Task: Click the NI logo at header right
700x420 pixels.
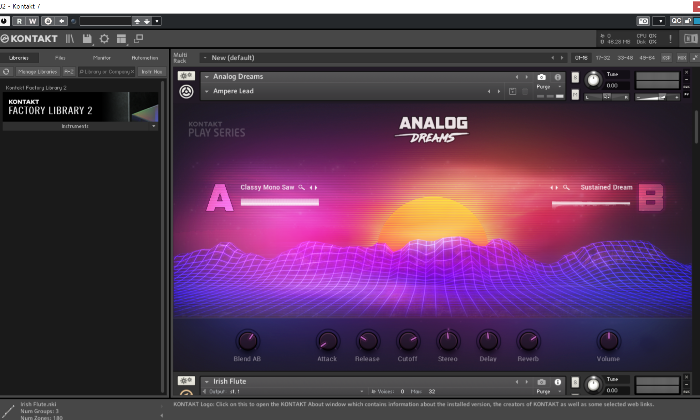Action: [691, 39]
